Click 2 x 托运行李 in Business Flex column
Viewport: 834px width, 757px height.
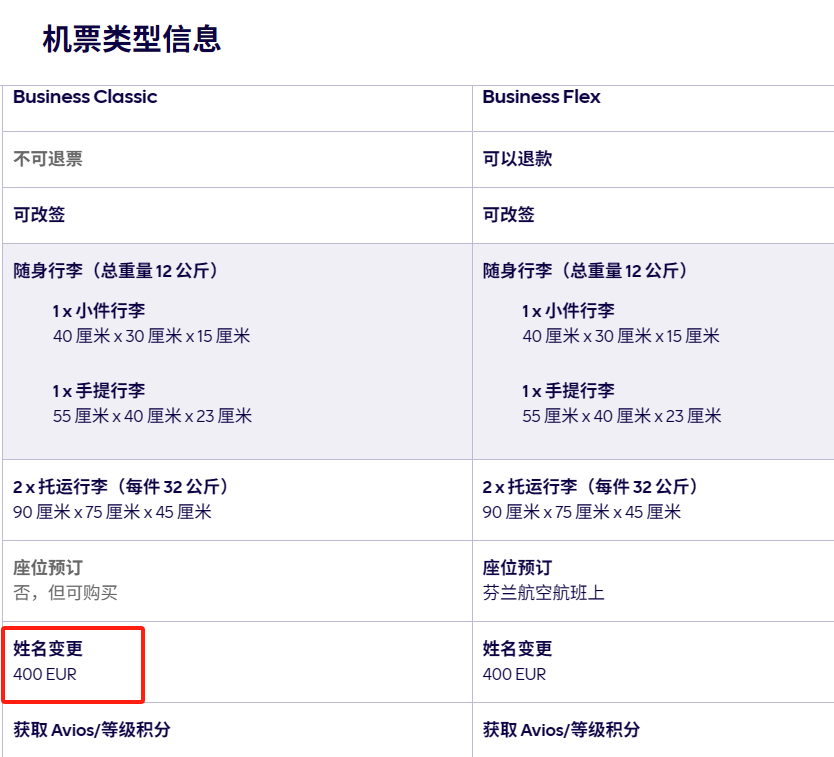[591, 487]
